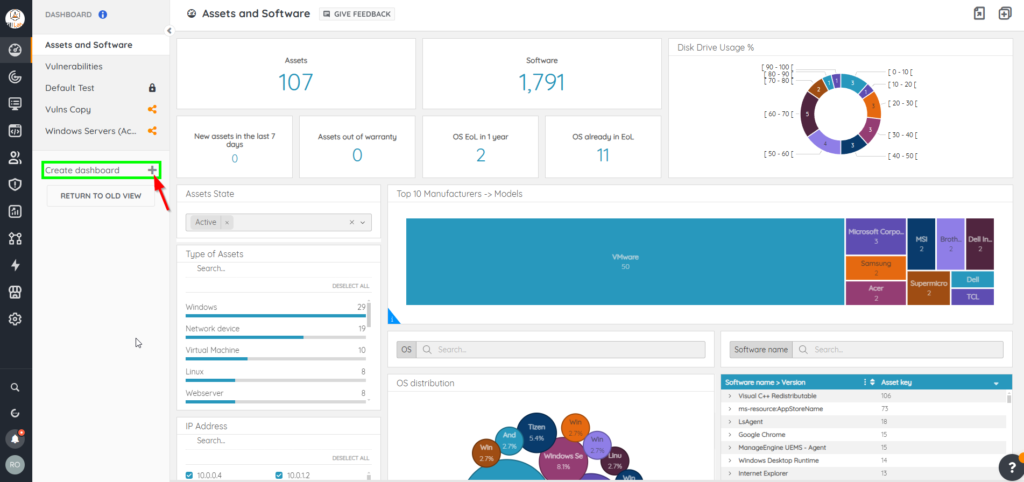Click the lightning bolt icon in left rail
The height and width of the screenshot is (482, 1024).
coord(16,265)
